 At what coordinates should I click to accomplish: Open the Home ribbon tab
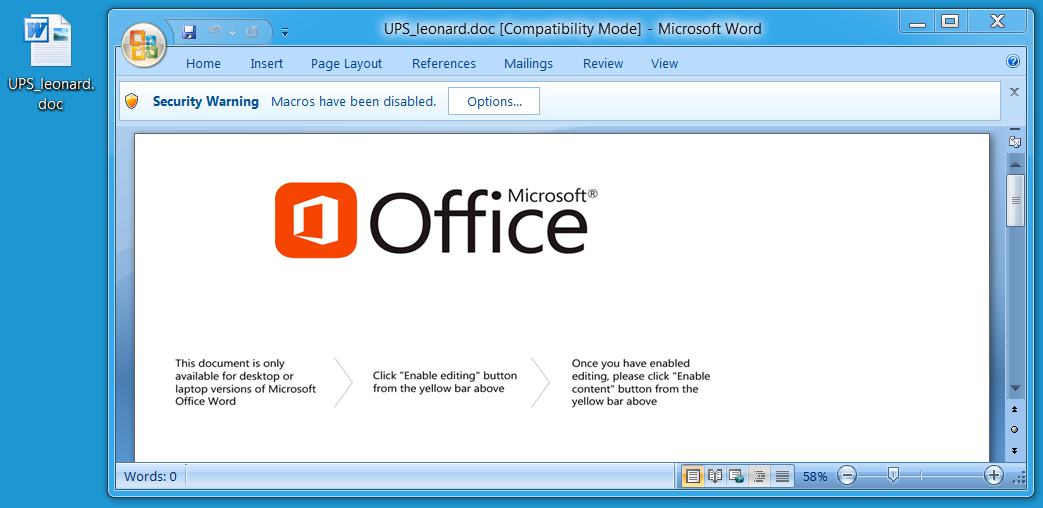(203, 64)
